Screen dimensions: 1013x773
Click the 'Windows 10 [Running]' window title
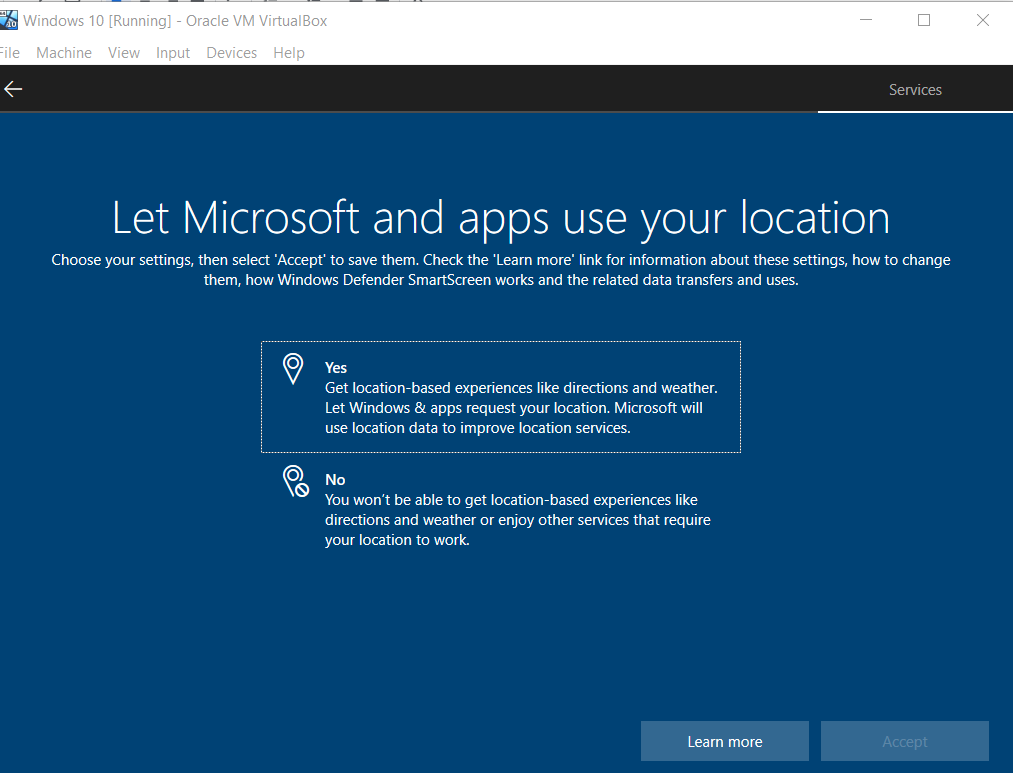click(x=175, y=21)
